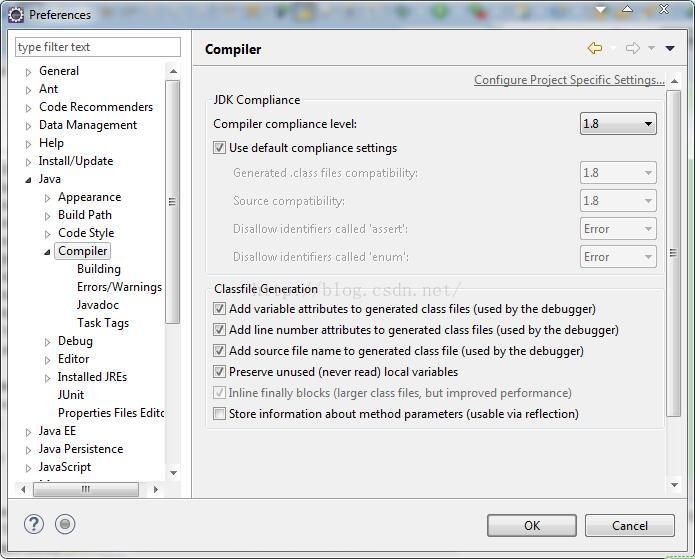The height and width of the screenshot is (559, 695).
Task: Expand the Debug tree node
Action: 47,342
